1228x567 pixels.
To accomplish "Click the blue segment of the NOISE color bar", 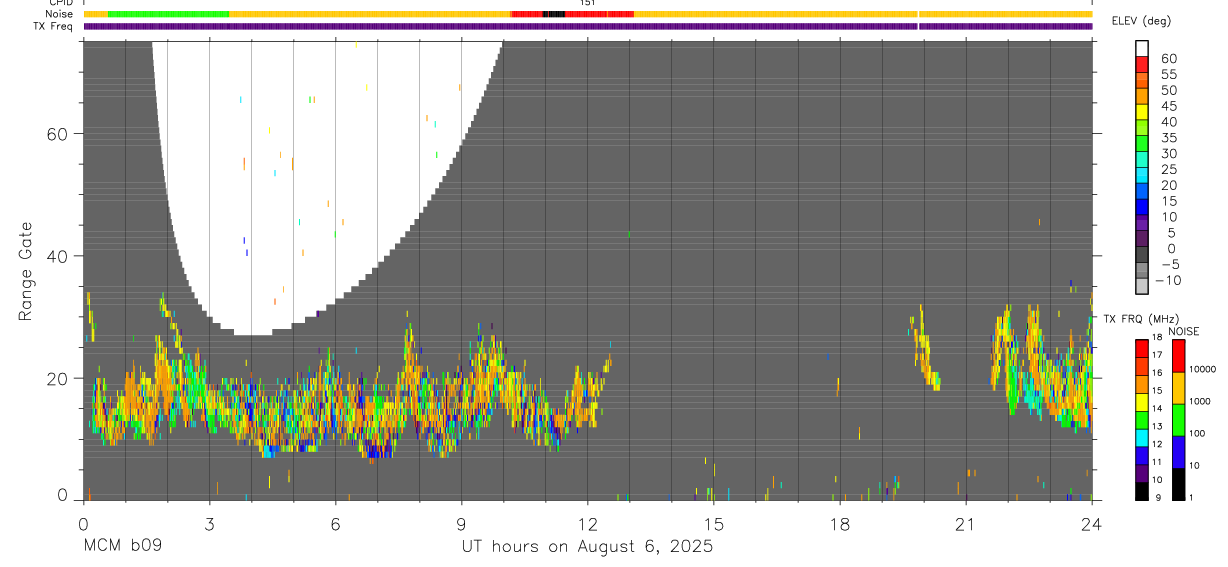I will (1178, 452).
